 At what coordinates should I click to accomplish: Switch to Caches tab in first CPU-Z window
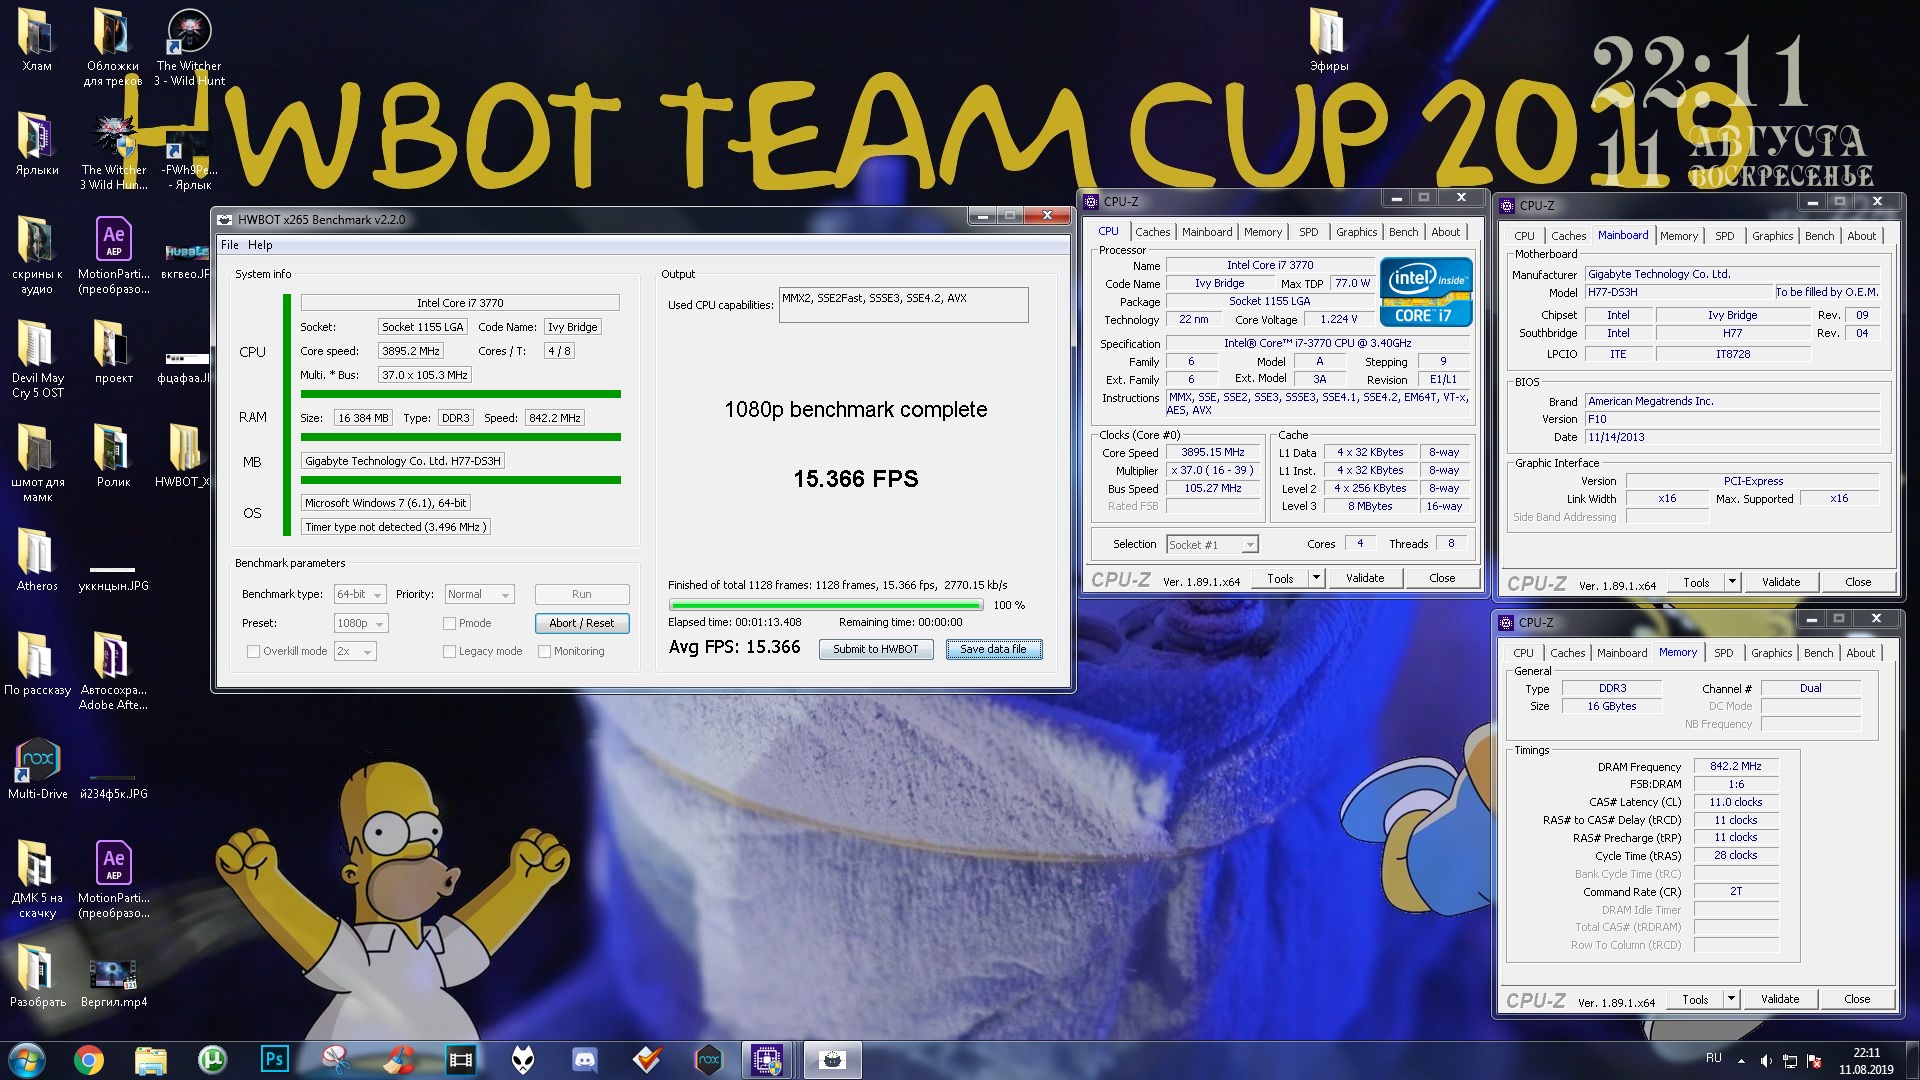pyautogui.click(x=1152, y=232)
